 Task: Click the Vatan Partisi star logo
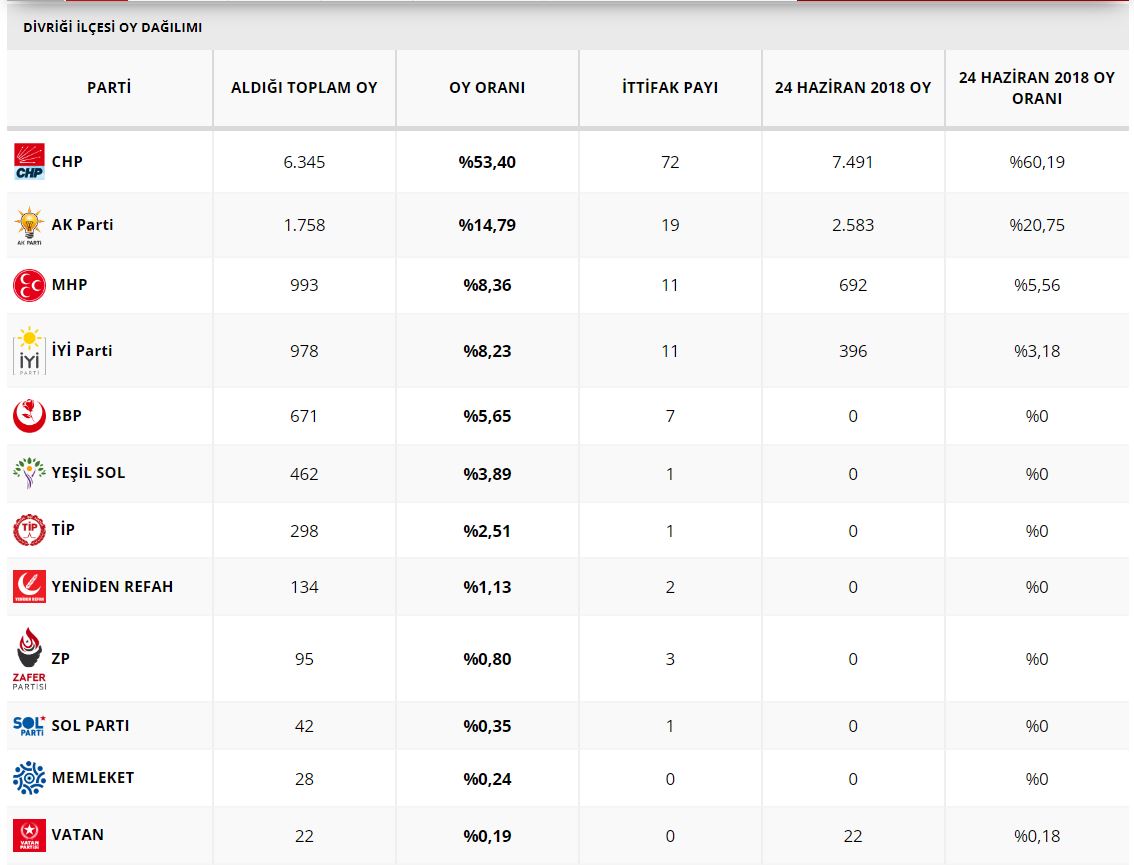[29, 835]
